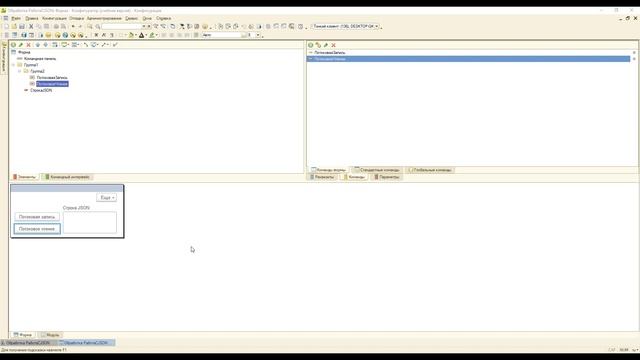Click the text color letter A icon
Screen dimensions: 640x360
[x=142, y=36]
